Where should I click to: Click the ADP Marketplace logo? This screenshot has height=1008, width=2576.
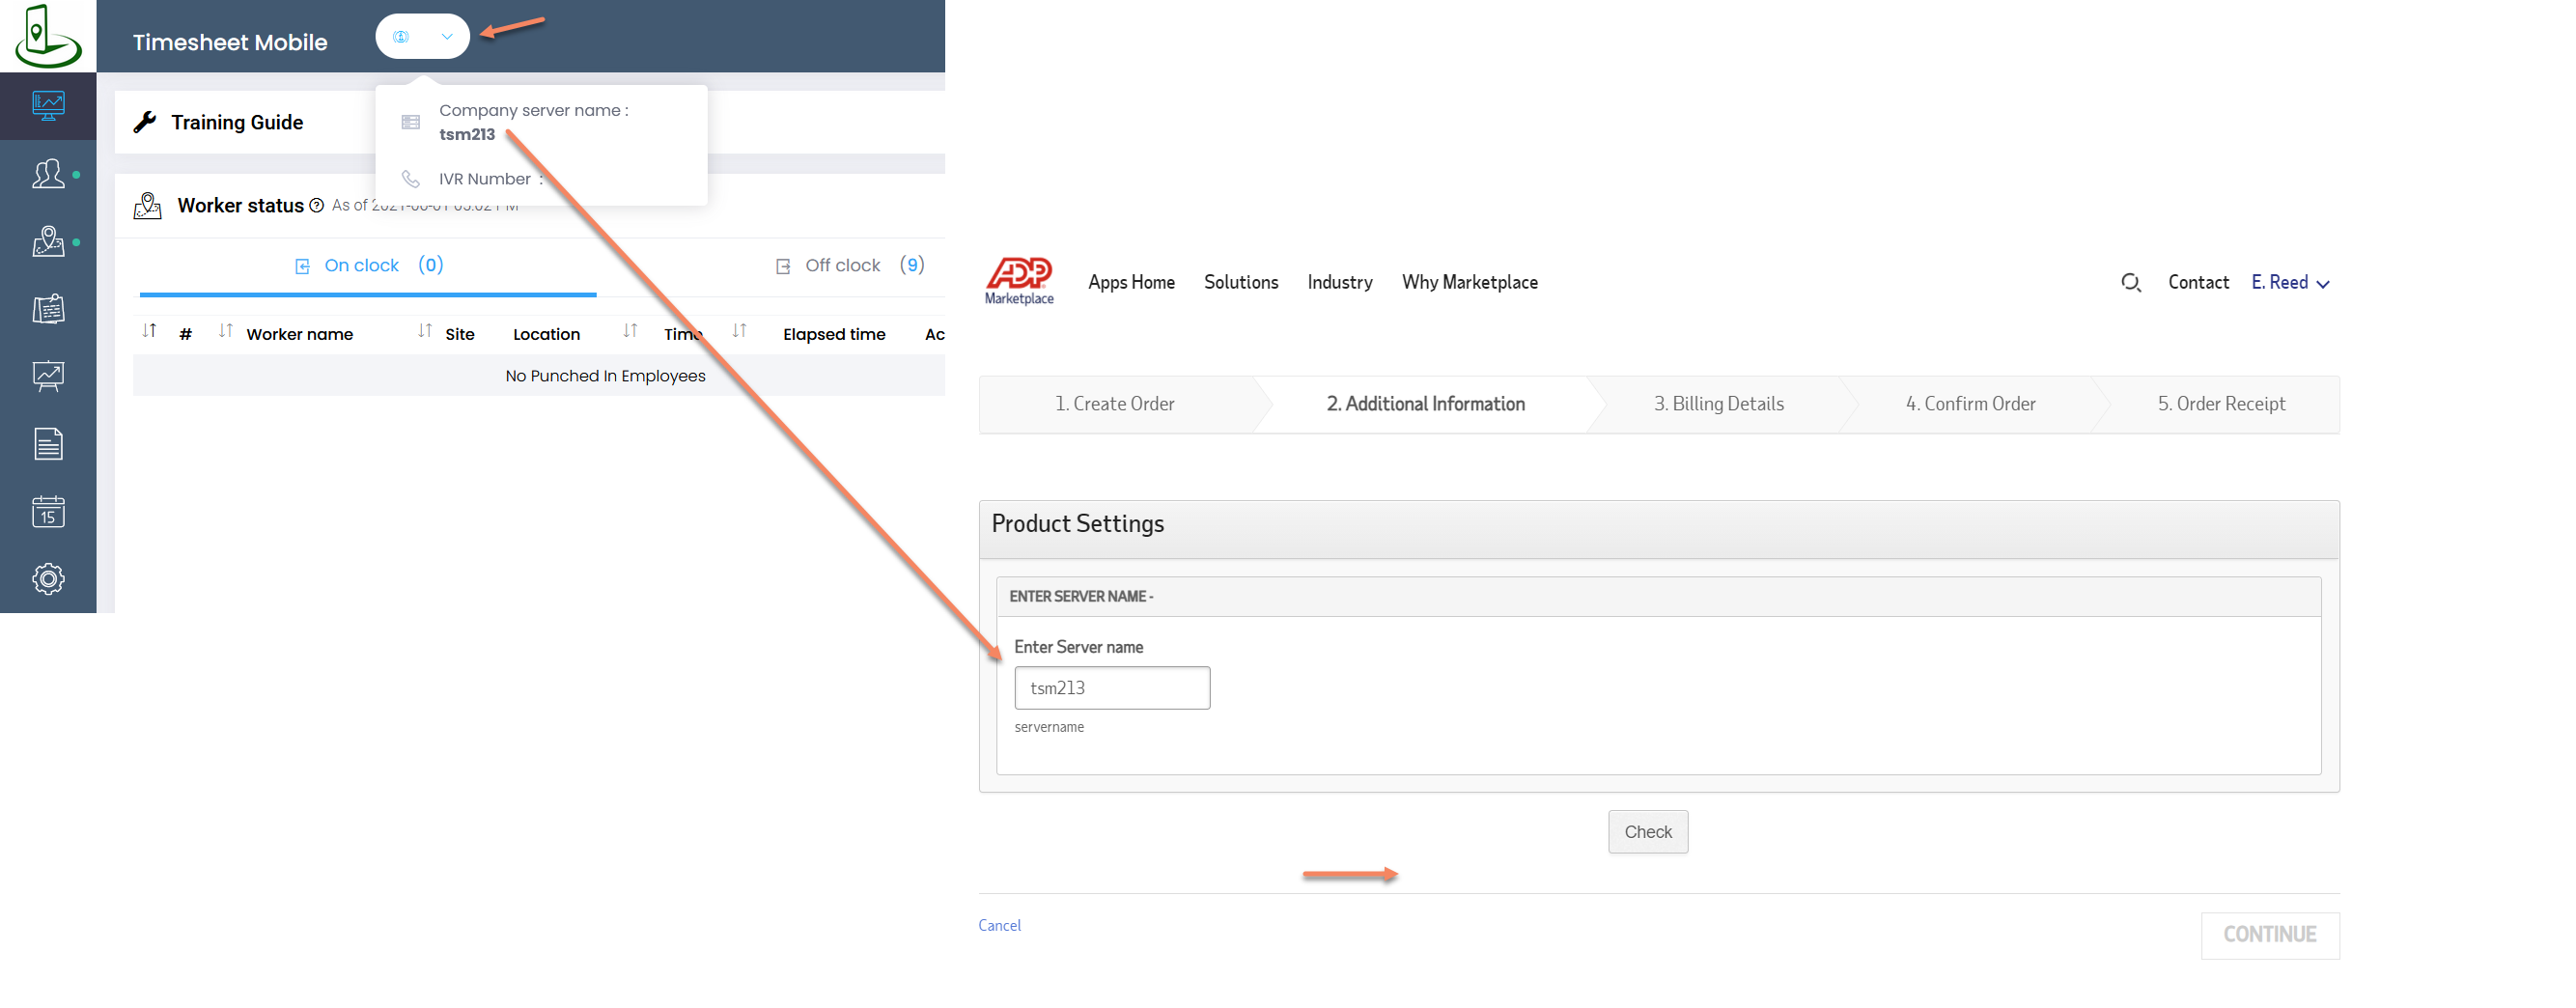(x=1019, y=281)
